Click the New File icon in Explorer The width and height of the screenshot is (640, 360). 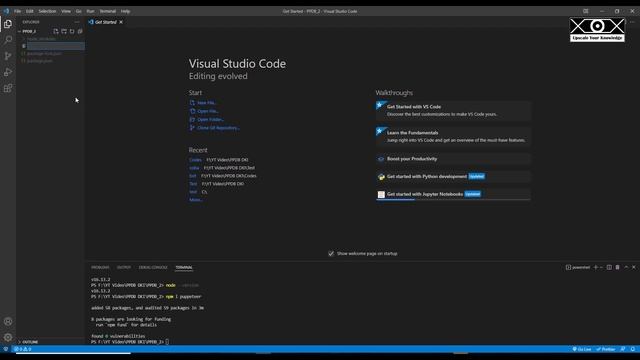click(x=56, y=31)
